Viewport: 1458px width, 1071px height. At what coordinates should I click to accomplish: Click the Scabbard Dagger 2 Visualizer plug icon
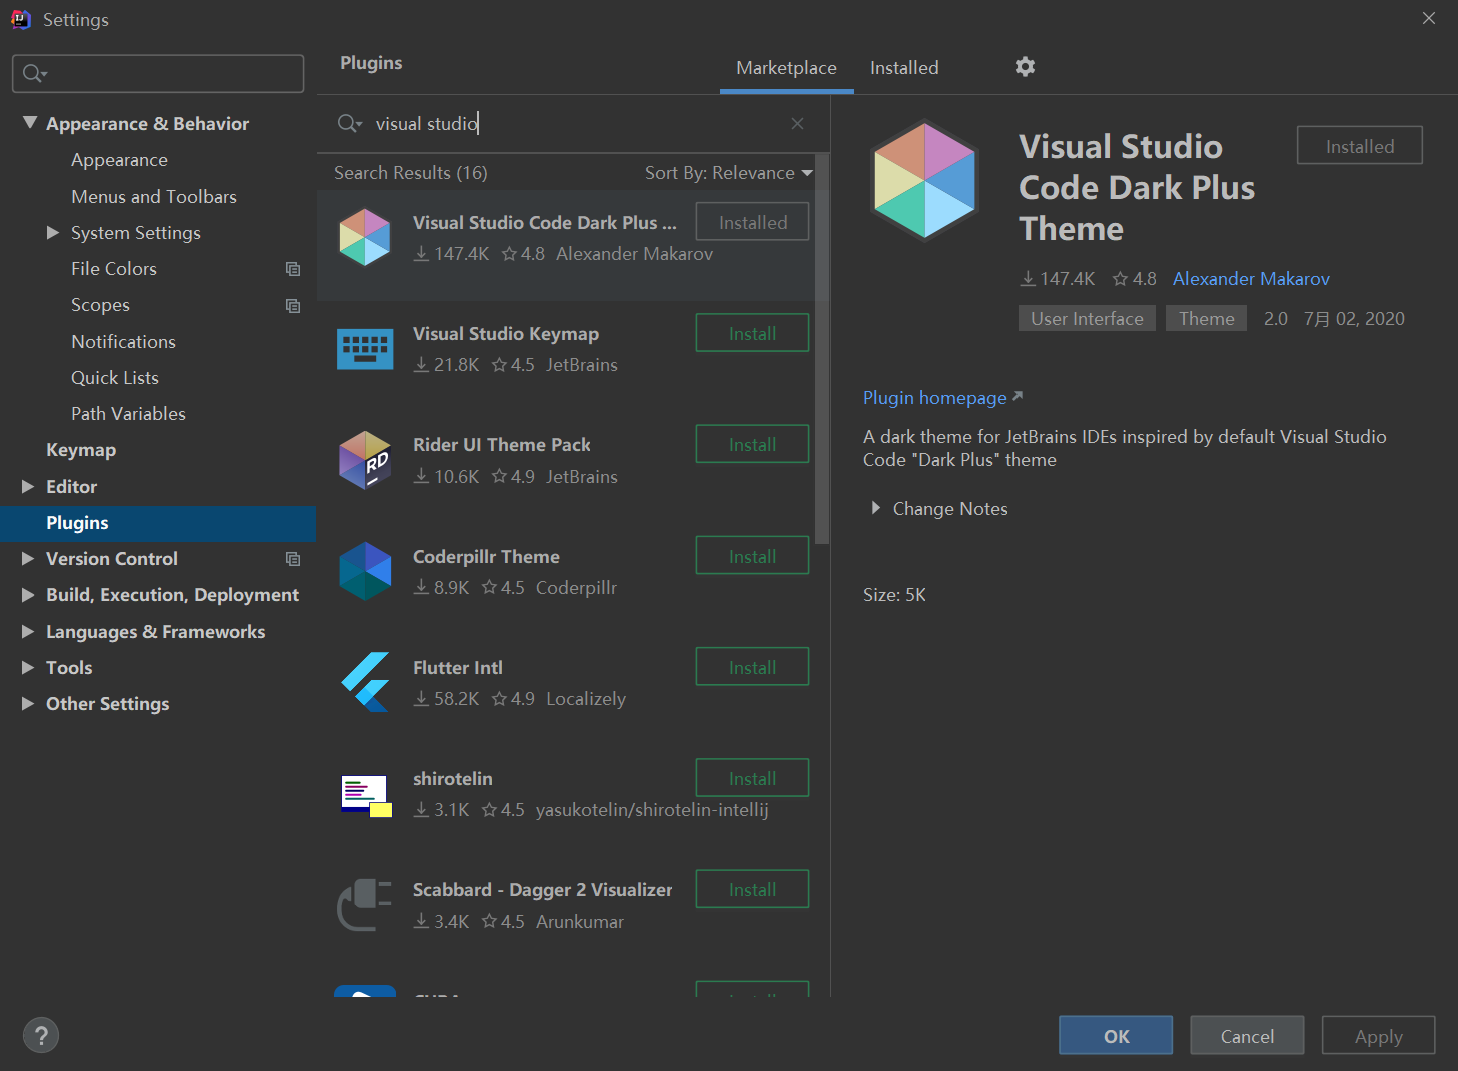click(365, 905)
